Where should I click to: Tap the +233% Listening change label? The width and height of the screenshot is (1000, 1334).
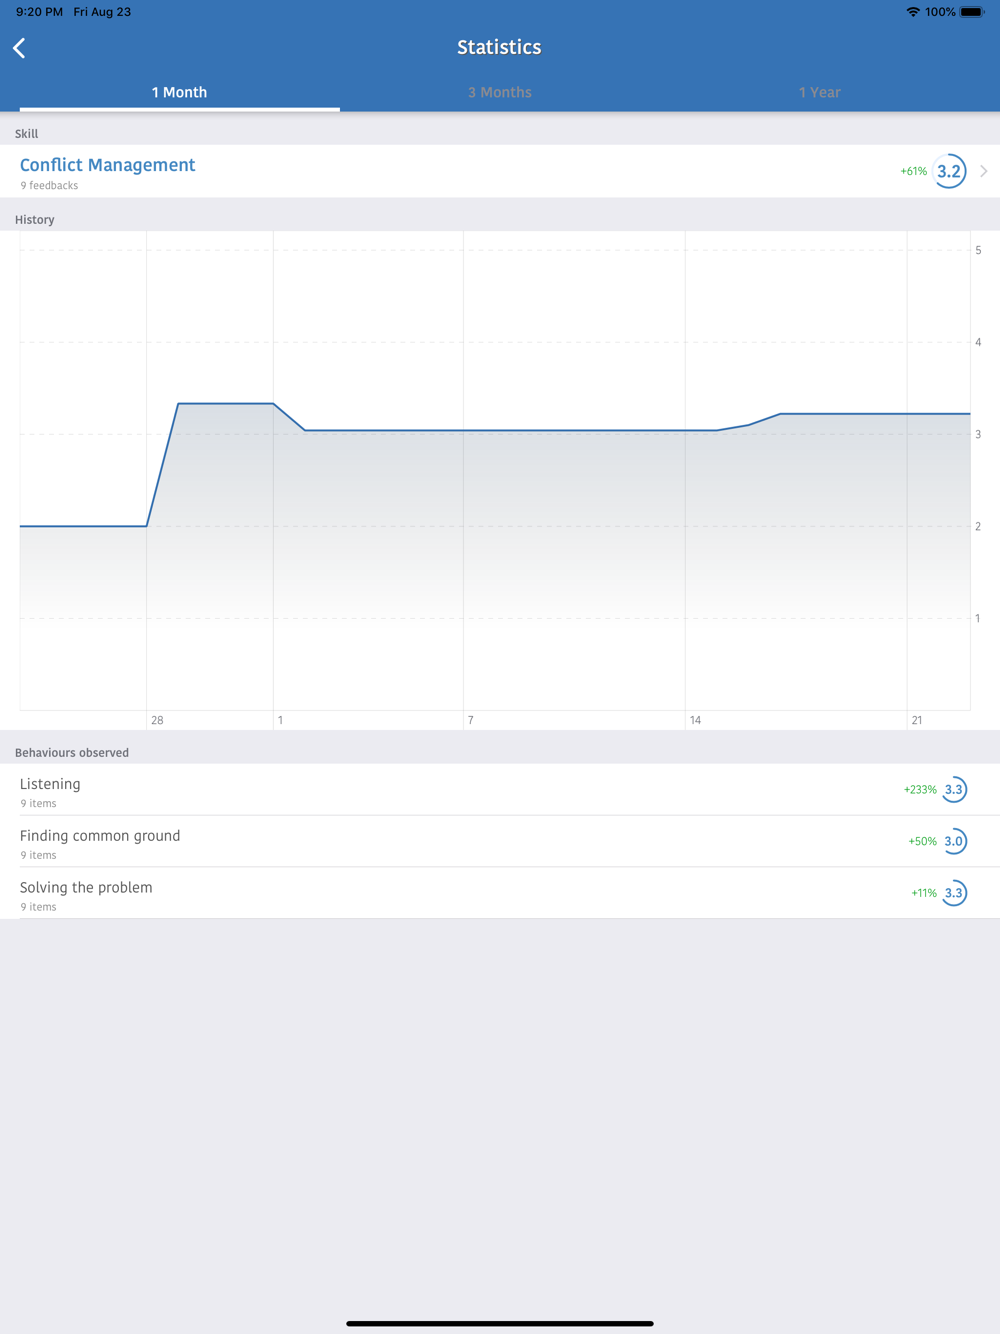pyautogui.click(x=920, y=790)
